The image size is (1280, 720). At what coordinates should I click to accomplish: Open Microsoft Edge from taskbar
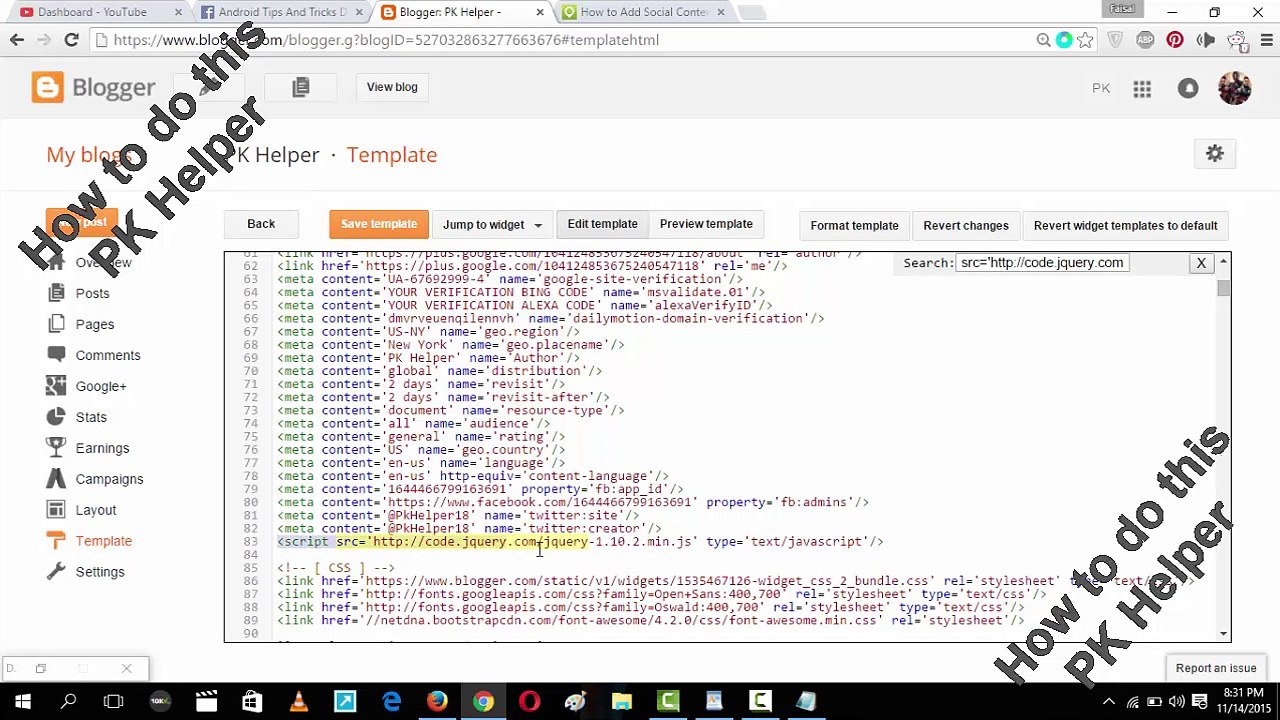tap(391, 702)
